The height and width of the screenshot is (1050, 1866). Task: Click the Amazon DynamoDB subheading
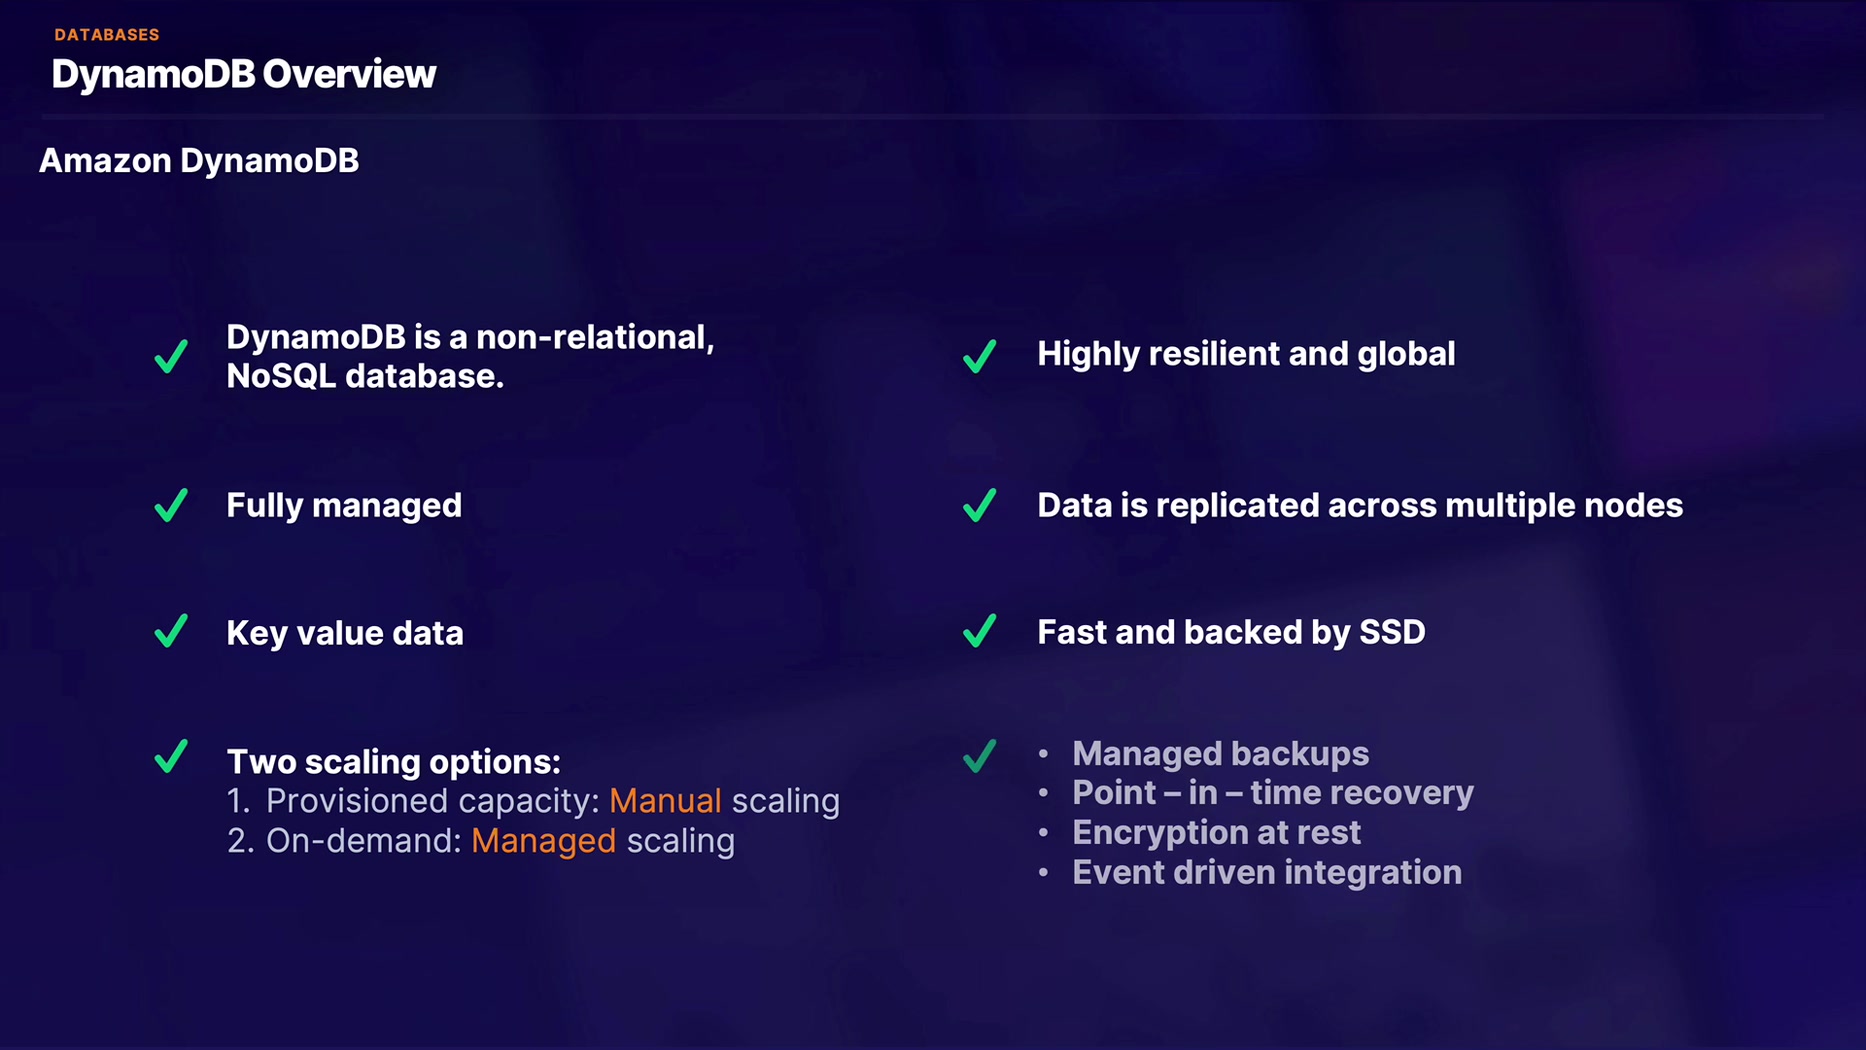pyautogui.click(x=199, y=161)
